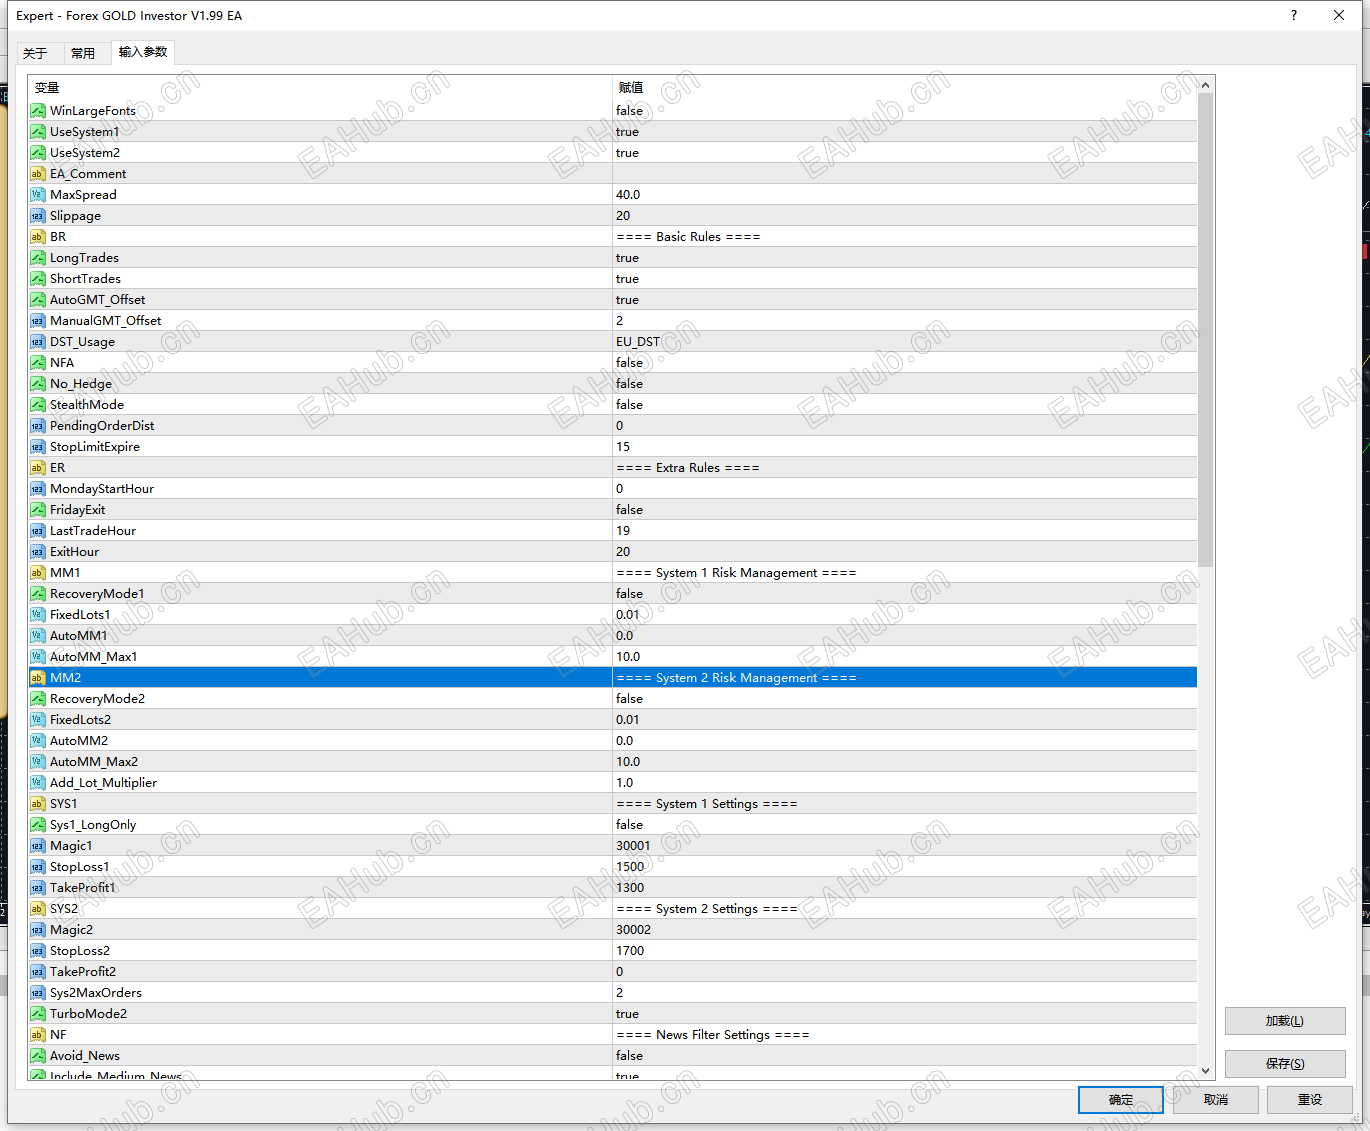The width and height of the screenshot is (1370, 1131).
Task: Click the integer icon beside Slippage
Action: [x=38, y=216]
